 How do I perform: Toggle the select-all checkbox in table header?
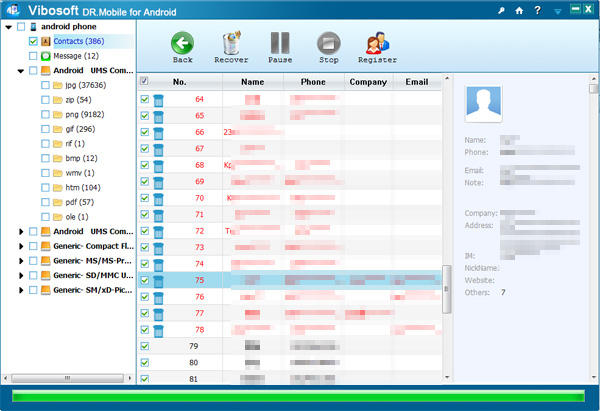[144, 81]
